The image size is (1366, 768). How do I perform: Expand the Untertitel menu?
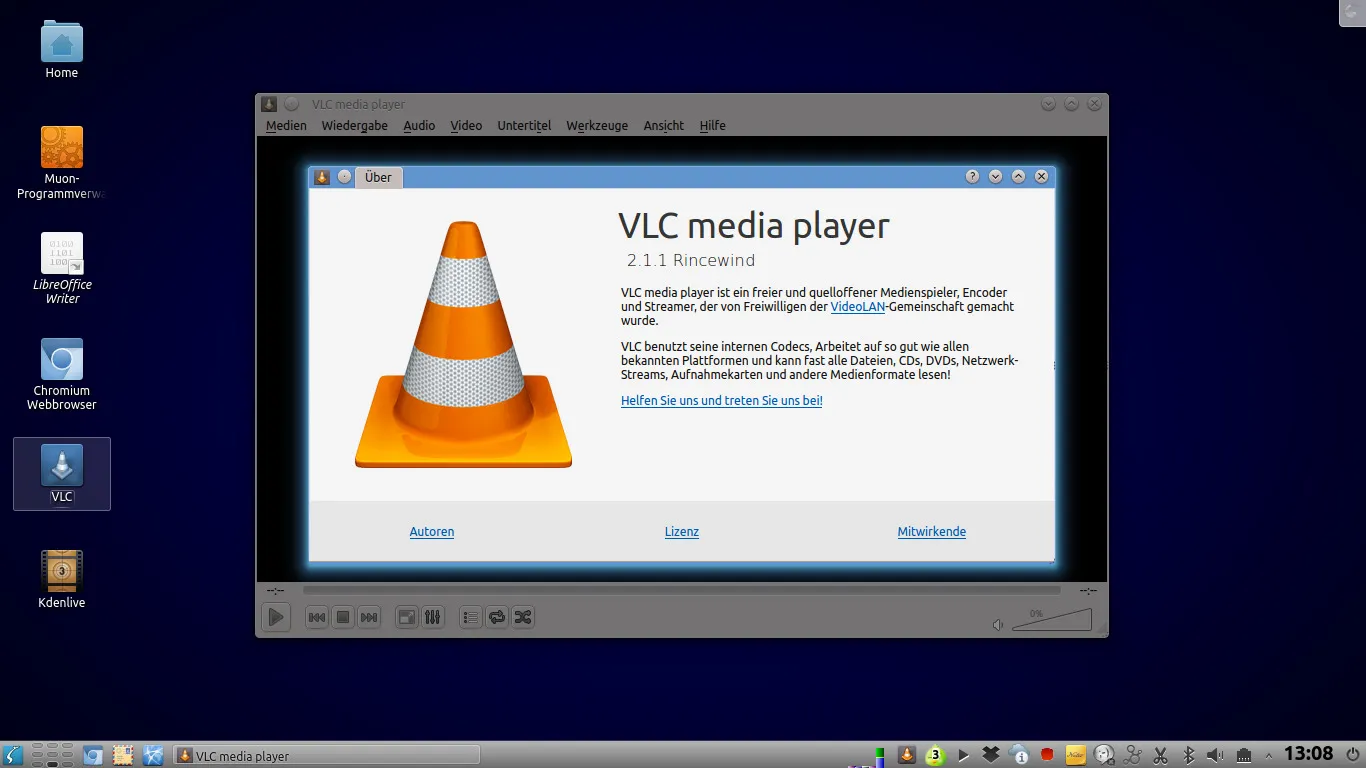pyautogui.click(x=524, y=126)
